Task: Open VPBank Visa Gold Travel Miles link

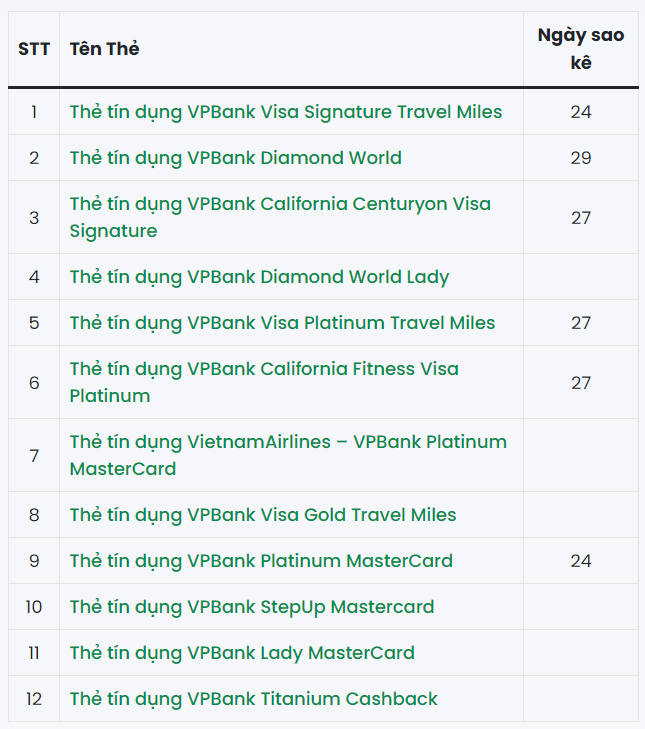Action: (x=263, y=515)
